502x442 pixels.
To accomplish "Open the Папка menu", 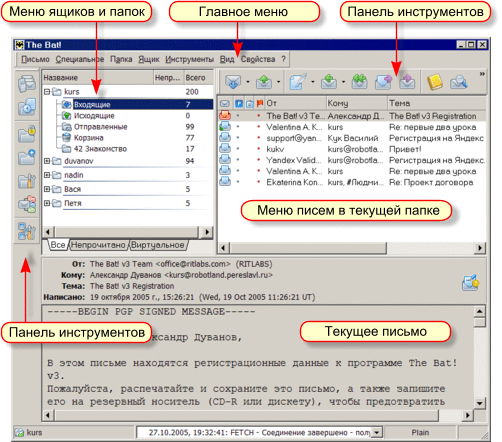I will pyautogui.click(x=121, y=59).
